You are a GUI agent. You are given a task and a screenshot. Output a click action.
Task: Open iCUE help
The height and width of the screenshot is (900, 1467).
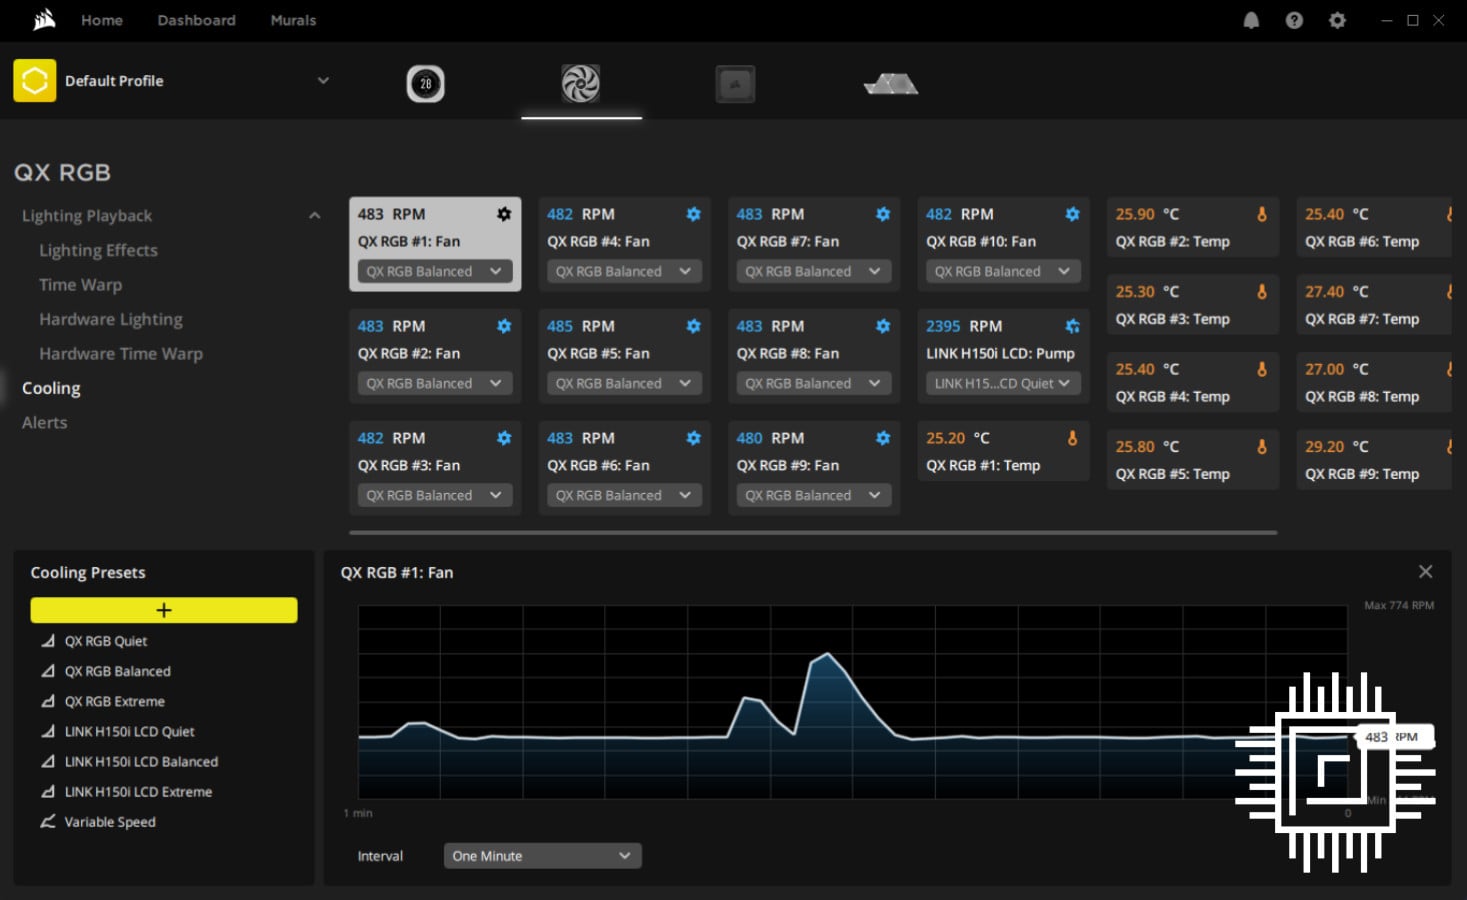point(1294,20)
